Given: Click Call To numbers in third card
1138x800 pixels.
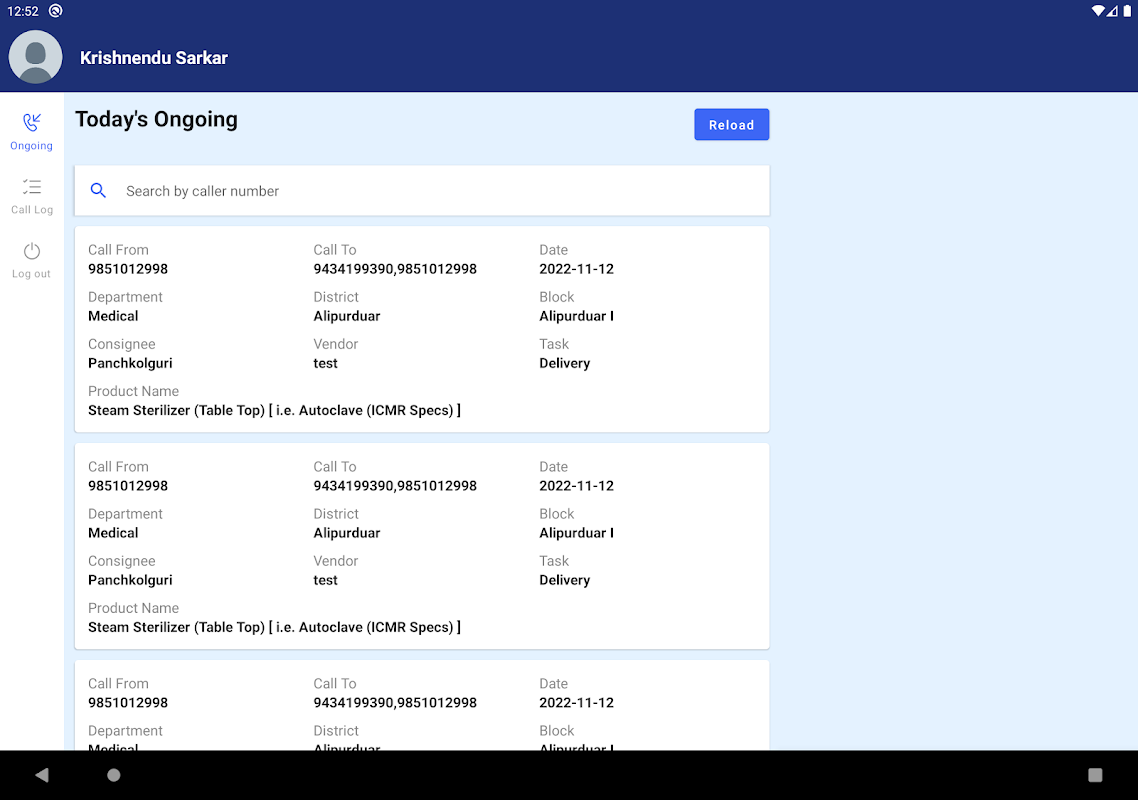Looking at the screenshot, I should (395, 703).
